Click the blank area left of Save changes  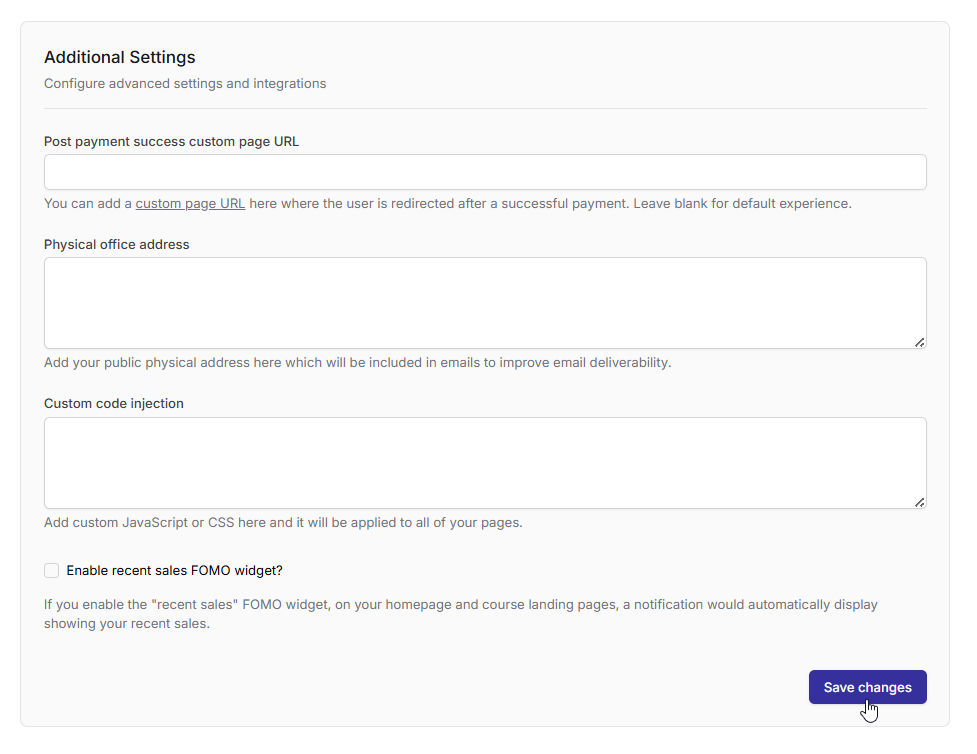click(420, 687)
